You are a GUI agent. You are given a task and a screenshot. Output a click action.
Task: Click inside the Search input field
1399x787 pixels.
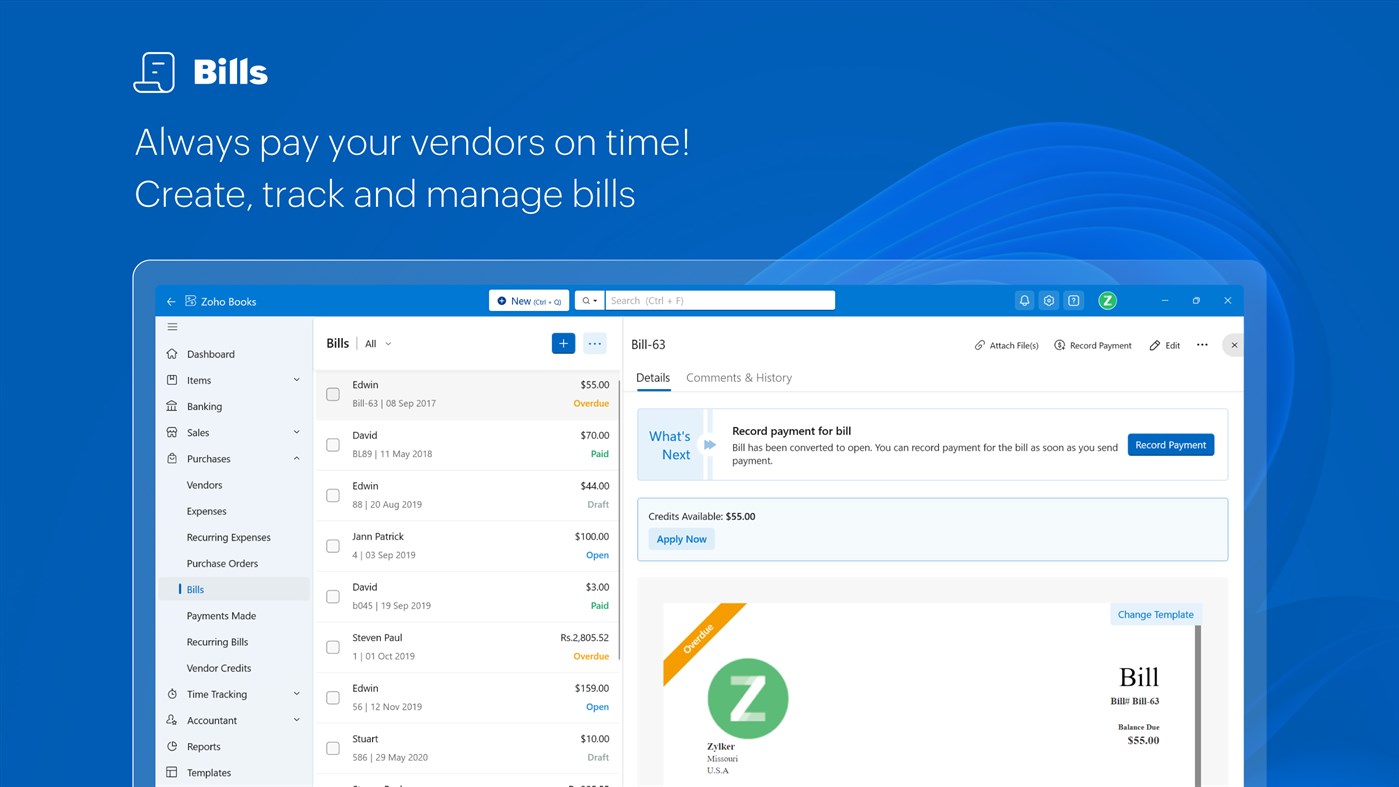click(720, 300)
